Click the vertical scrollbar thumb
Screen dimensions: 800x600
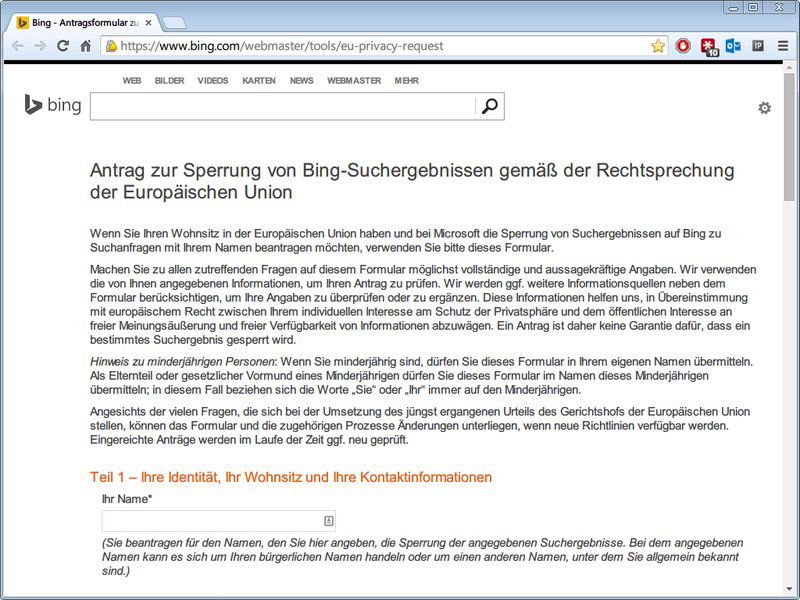(789, 138)
